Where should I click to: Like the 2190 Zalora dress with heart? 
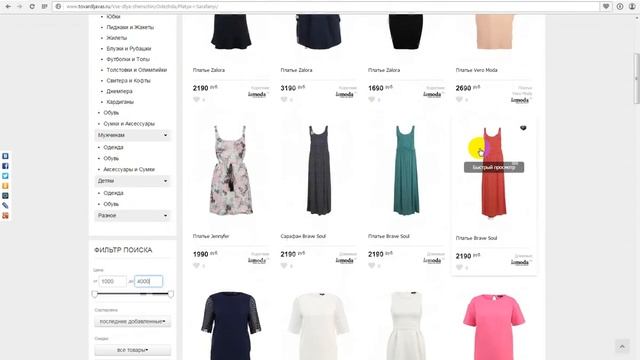pos(196,100)
